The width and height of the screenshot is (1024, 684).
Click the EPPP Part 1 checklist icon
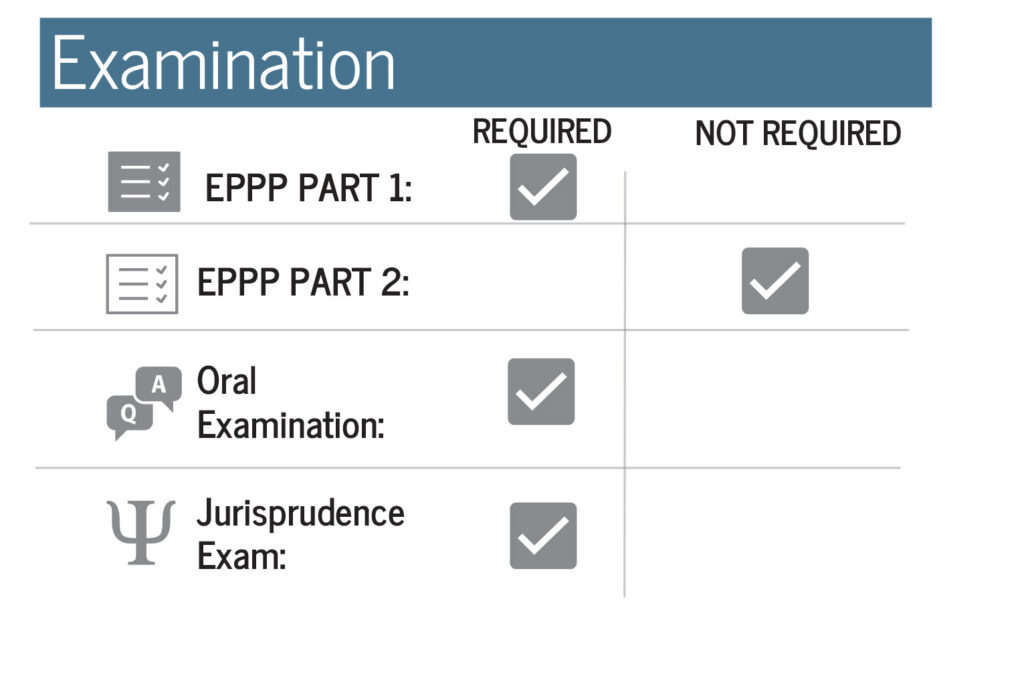pyautogui.click(x=144, y=182)
